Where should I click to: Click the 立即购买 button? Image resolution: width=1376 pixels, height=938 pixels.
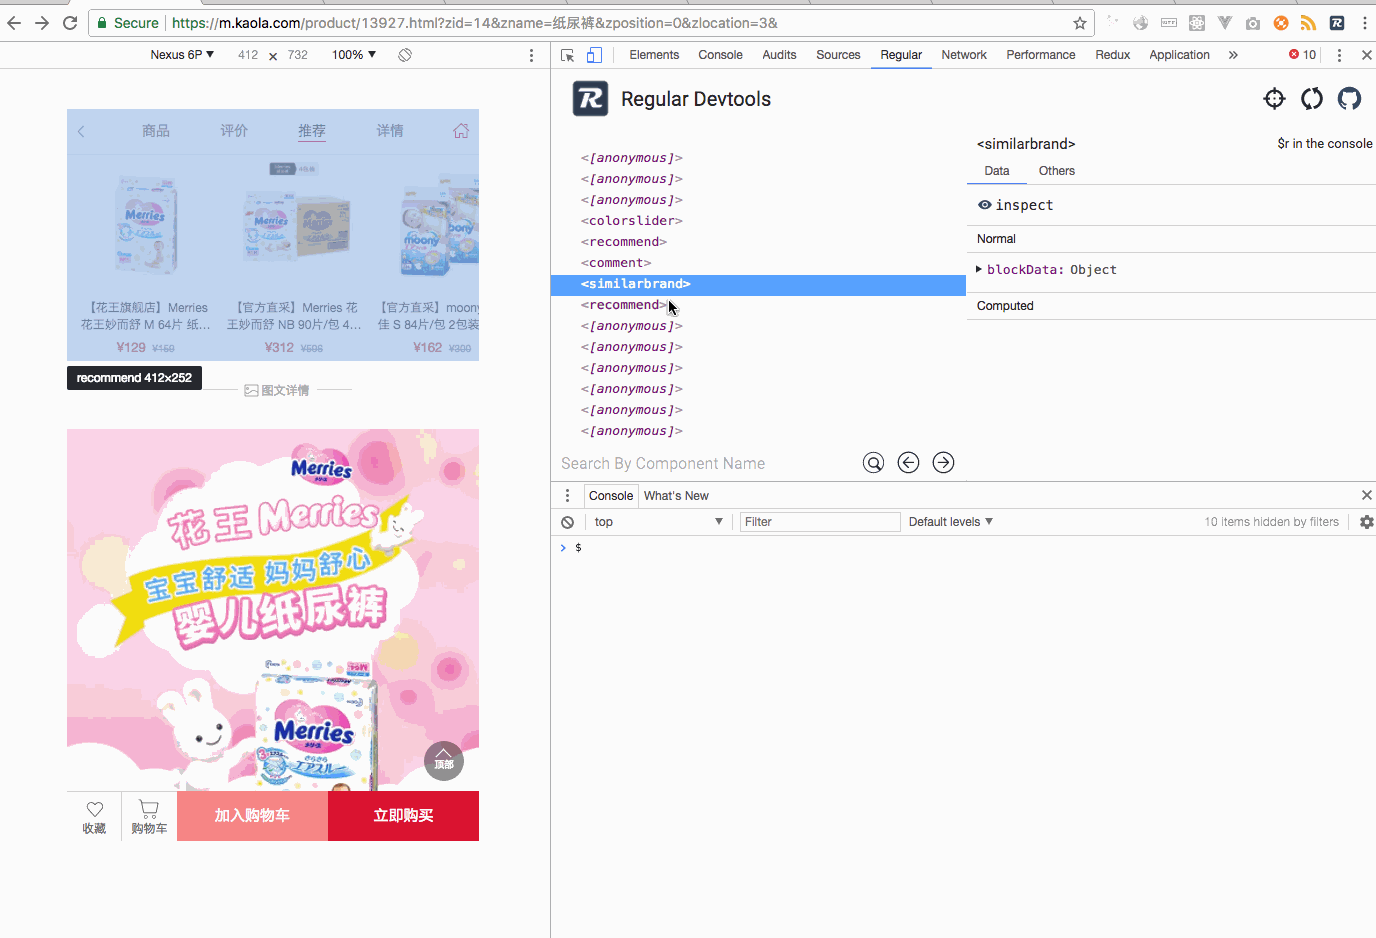point(403,816)
